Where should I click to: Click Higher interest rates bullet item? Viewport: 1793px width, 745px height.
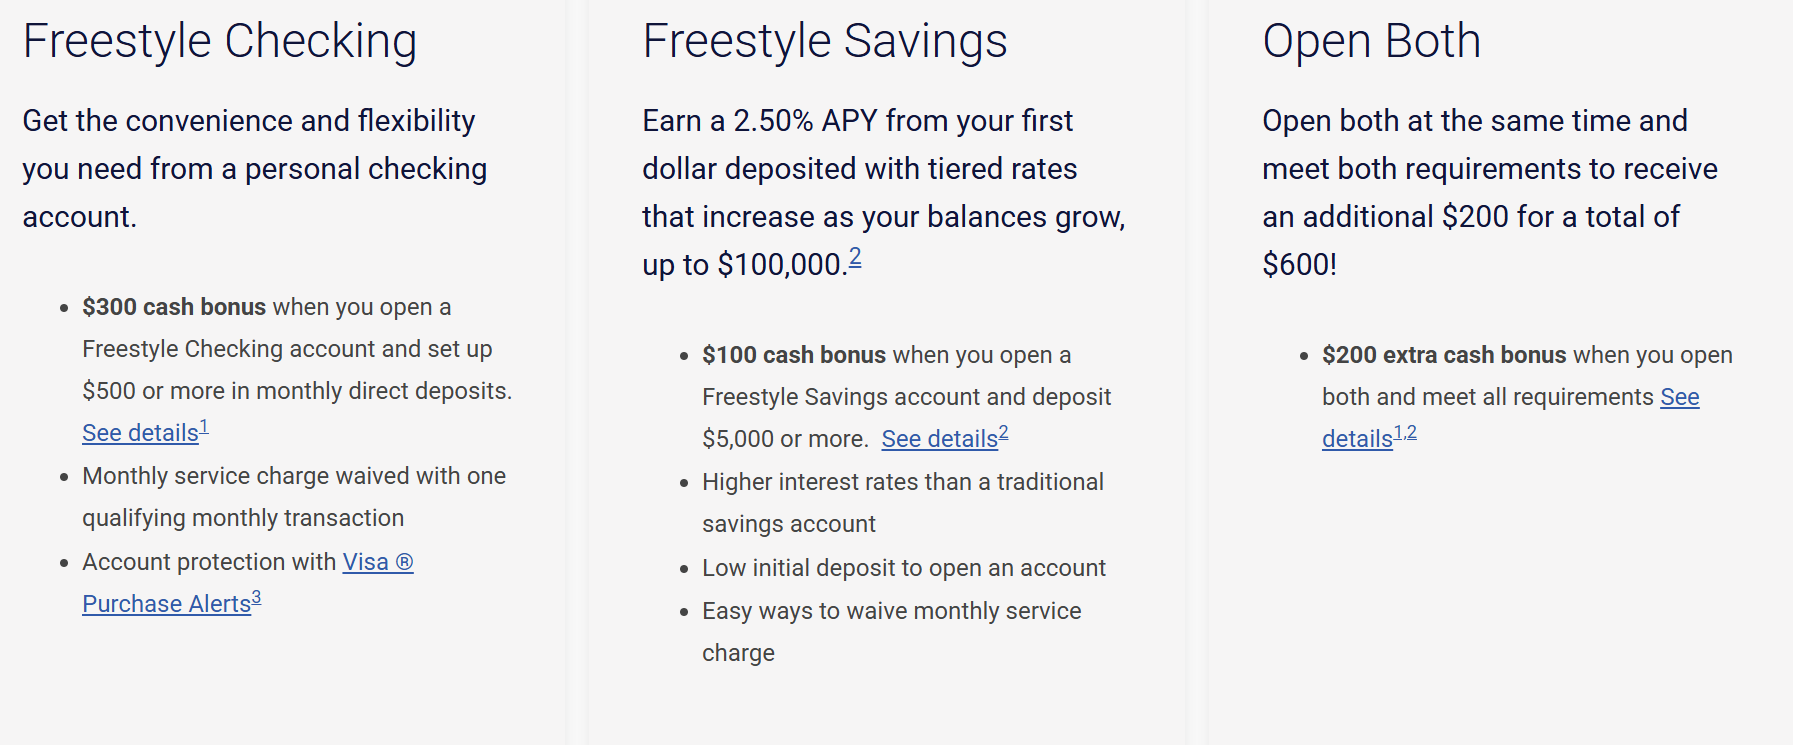tap(903, 503)
